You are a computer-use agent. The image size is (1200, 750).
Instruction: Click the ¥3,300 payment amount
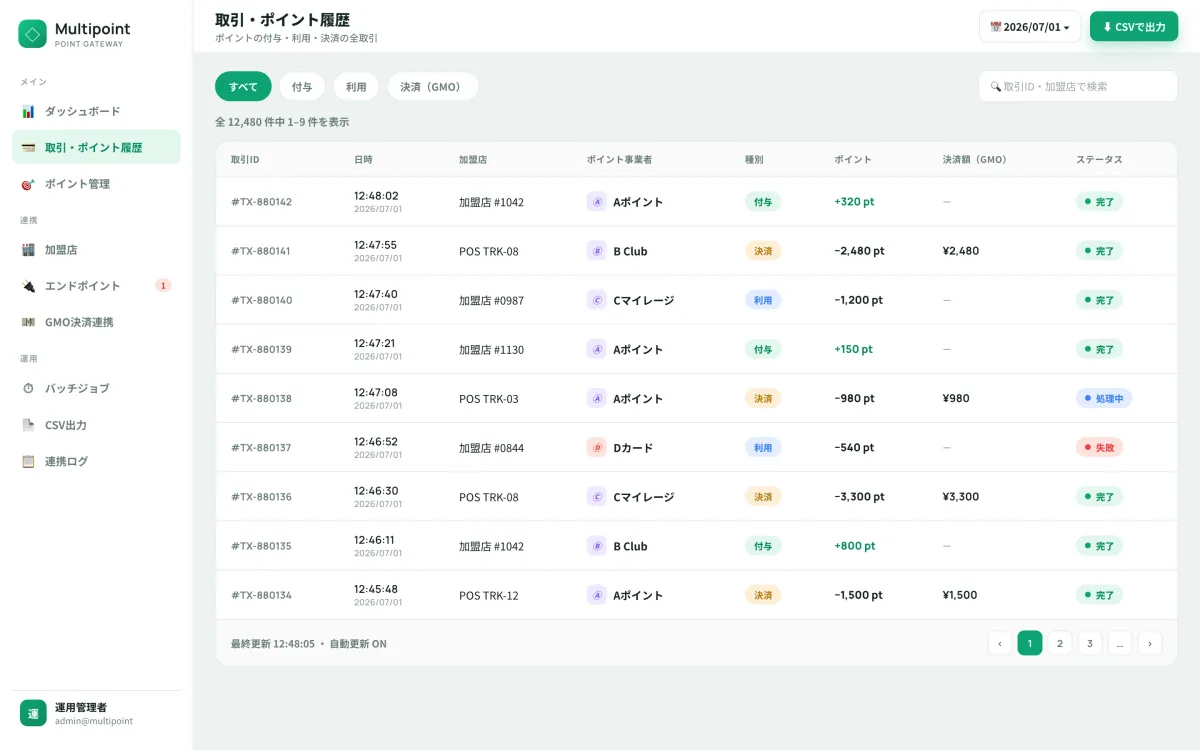pos(961,497)
